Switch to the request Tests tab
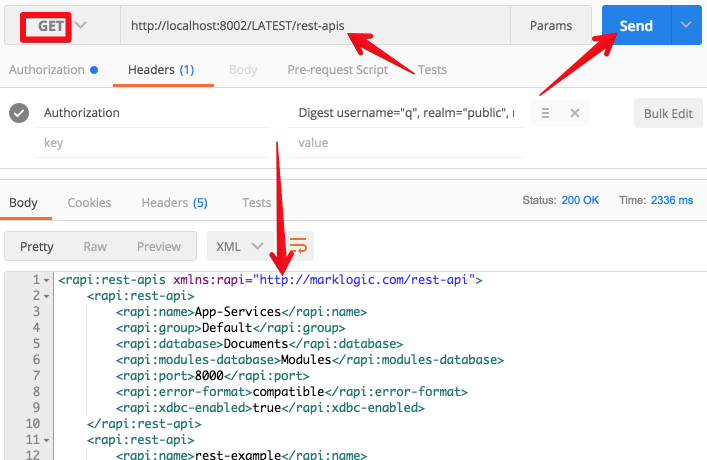 pyautogui.click(x=432, y=70)
